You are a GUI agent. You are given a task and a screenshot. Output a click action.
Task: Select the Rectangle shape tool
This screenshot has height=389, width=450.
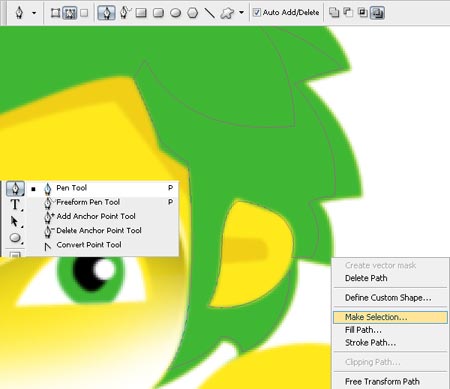[x=141, y=13]
